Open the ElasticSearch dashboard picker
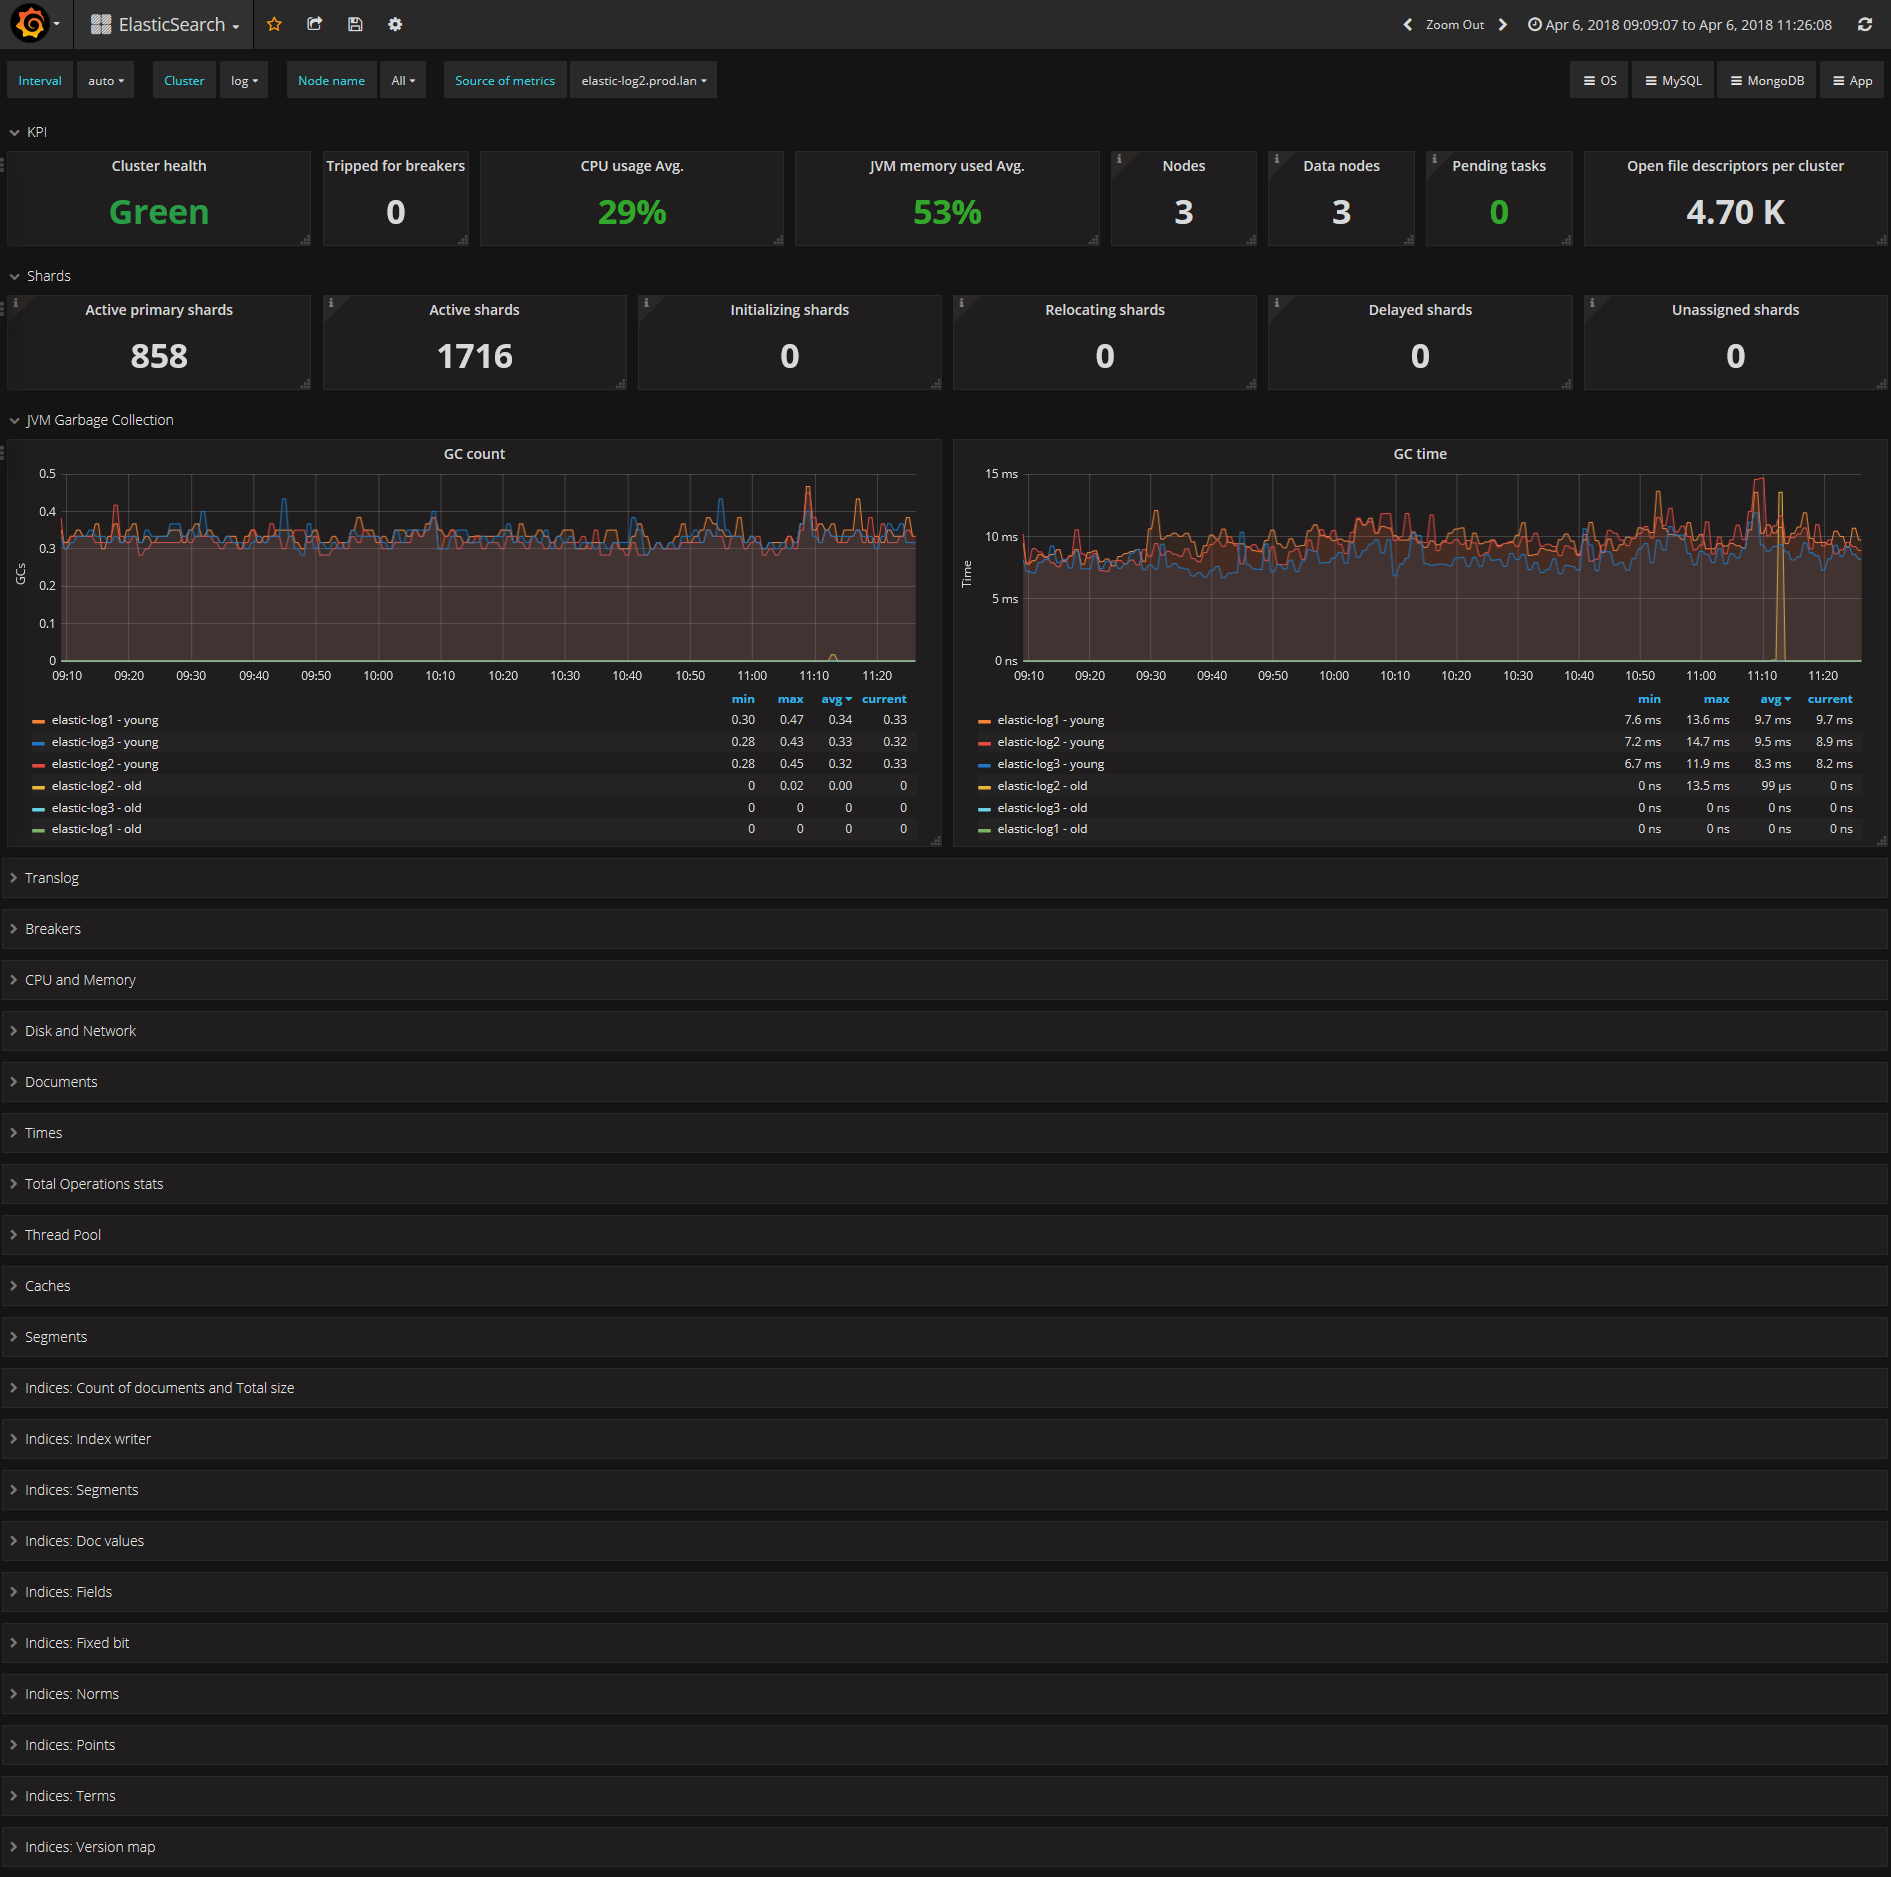Viewport: 1891px width, 1877px height. click(165, 25)
